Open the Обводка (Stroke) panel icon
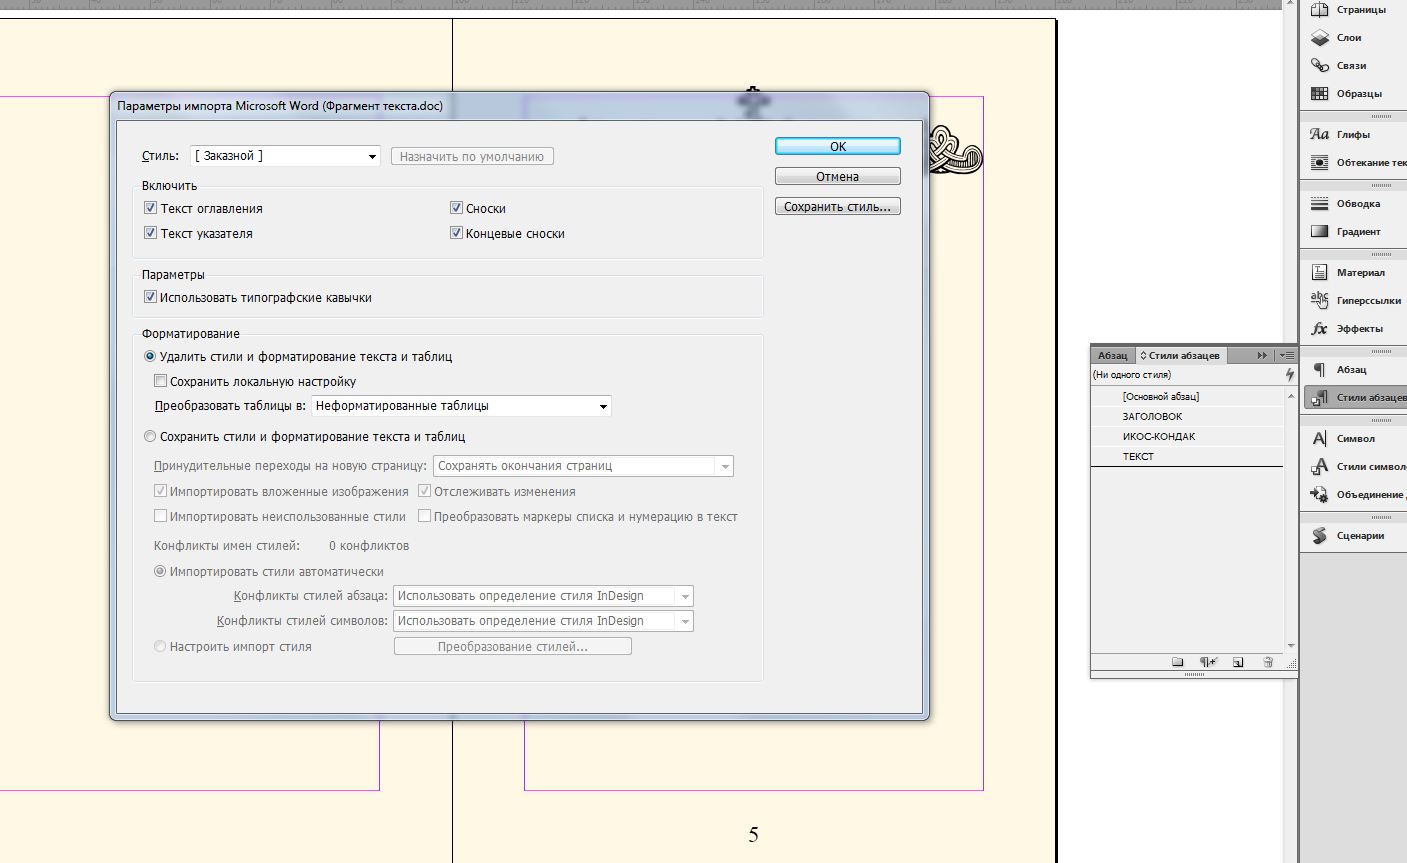The image size is (1407, 863). (1319, 204)
